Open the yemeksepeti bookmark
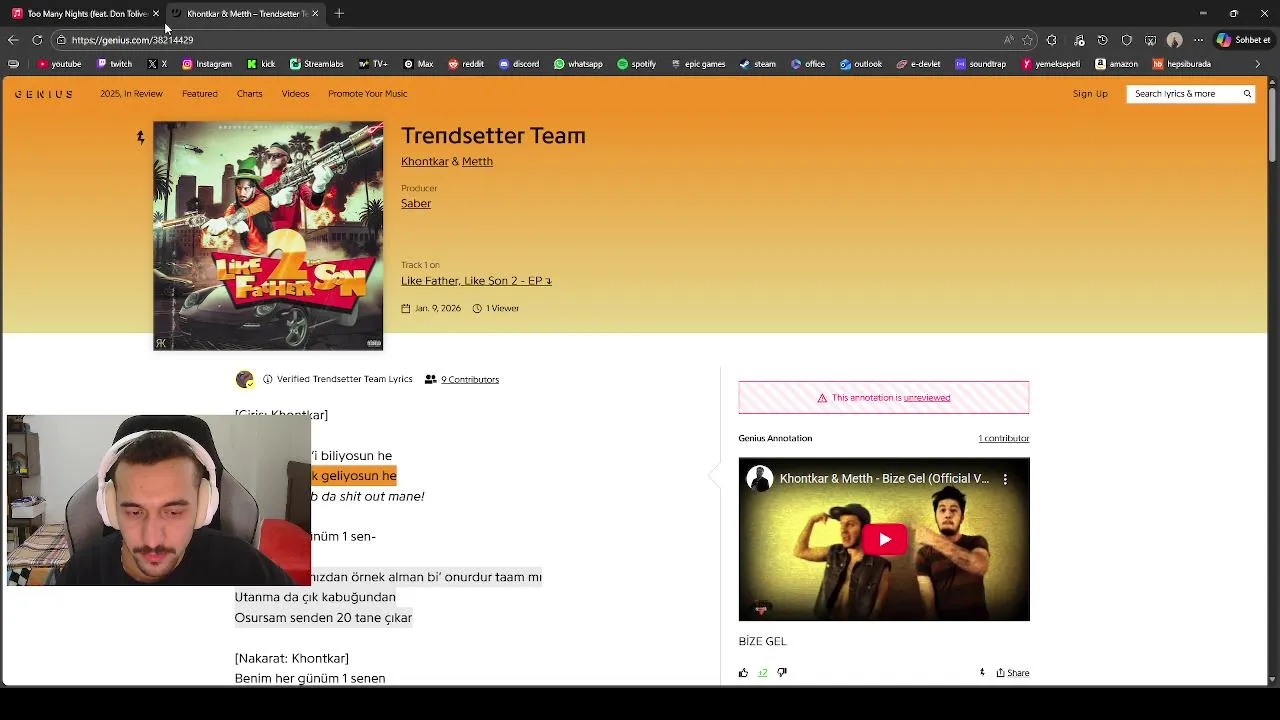The image size is (1280, 720). coord(1051,64)
